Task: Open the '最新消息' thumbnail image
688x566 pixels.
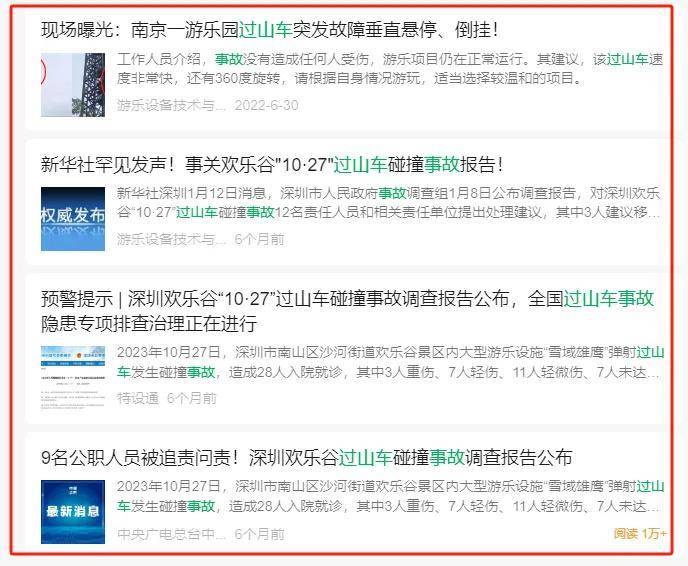Action: 73,512
